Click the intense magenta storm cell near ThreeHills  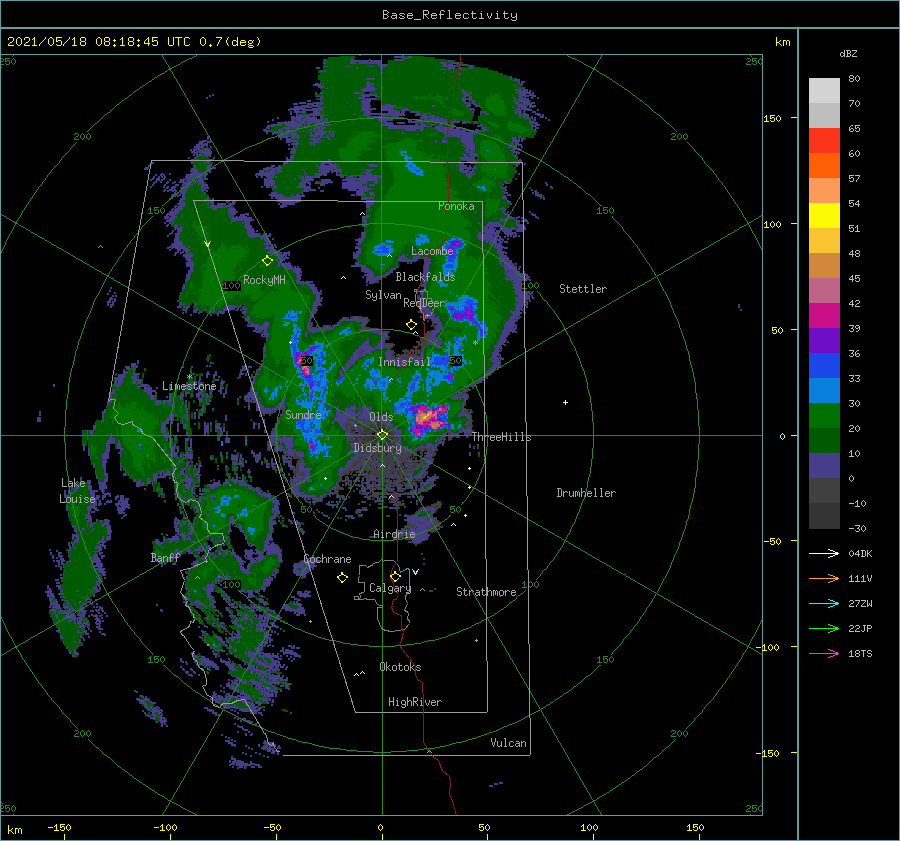(x=428, y=417)
